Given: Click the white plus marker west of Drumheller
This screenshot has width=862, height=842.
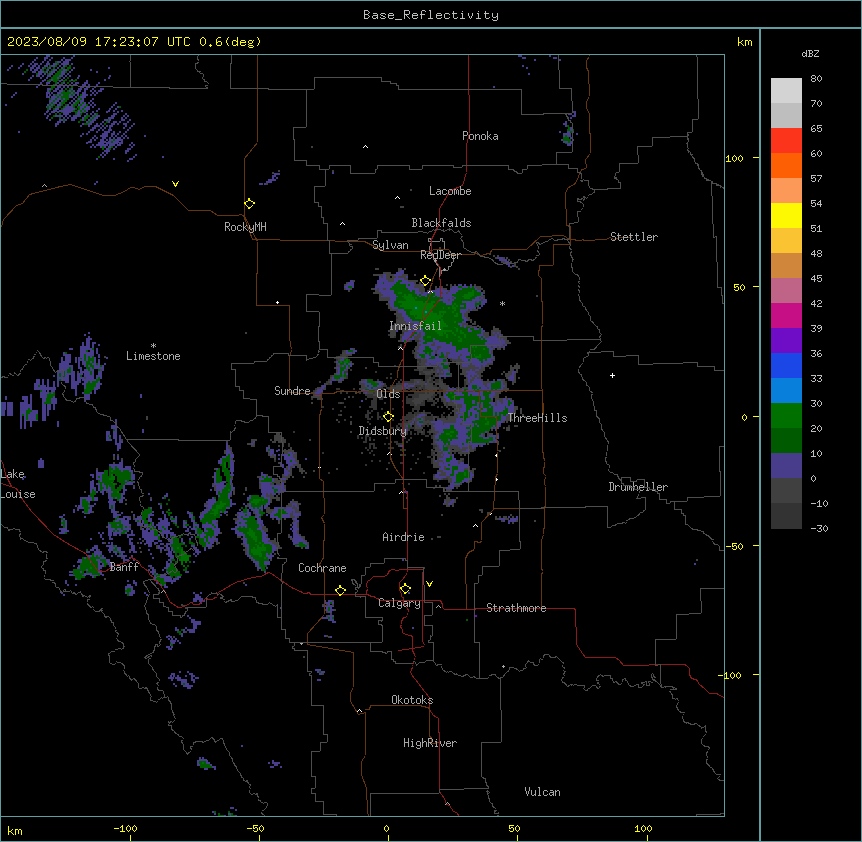Looking at the screenshot, I should 612,375.
